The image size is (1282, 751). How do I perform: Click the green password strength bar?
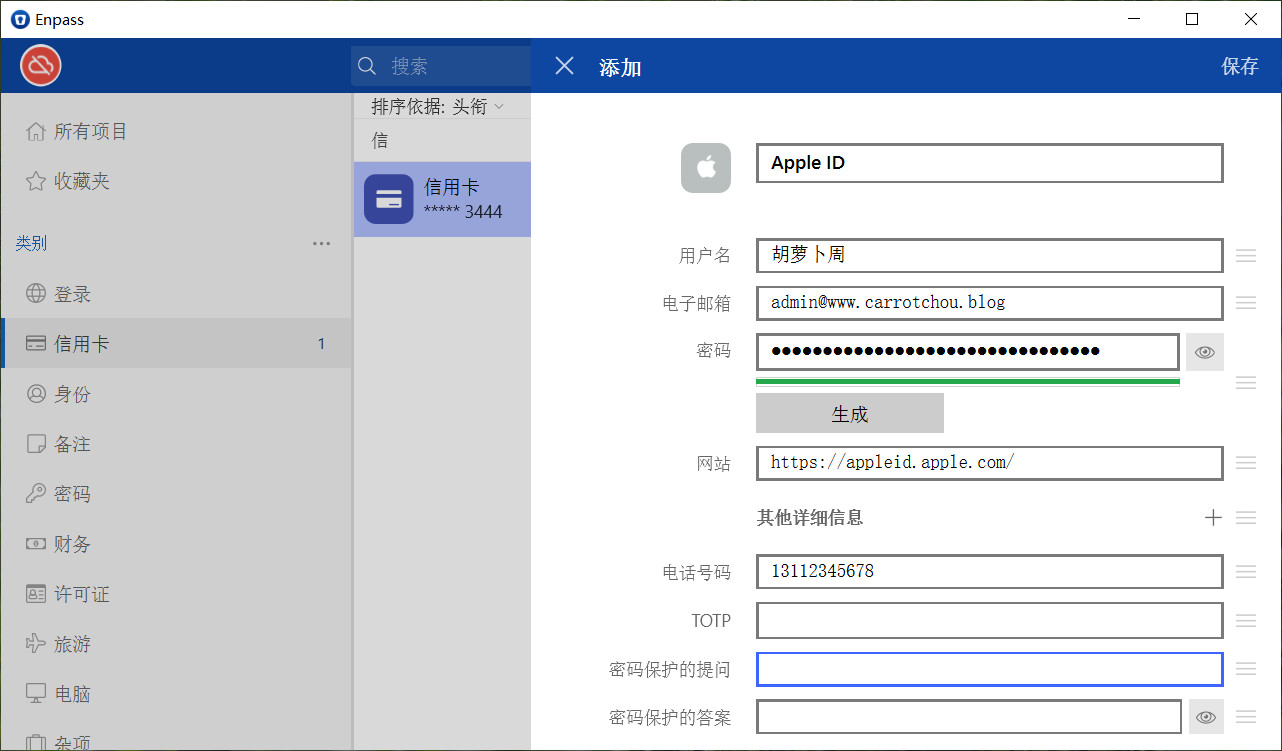click(x=968, y=381)
